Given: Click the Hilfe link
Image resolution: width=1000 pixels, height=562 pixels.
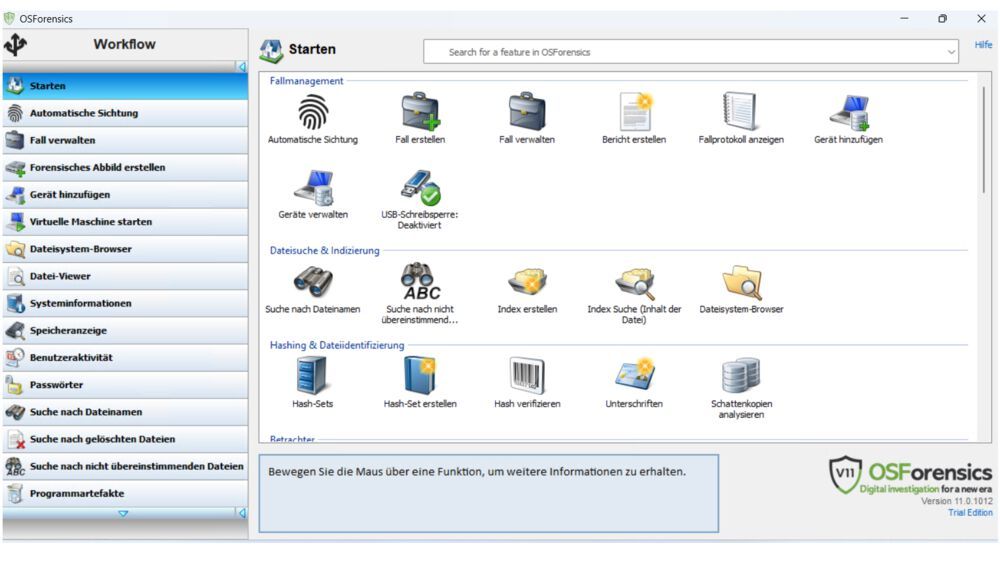Looking at the screenshot, I should click(983, 45).
